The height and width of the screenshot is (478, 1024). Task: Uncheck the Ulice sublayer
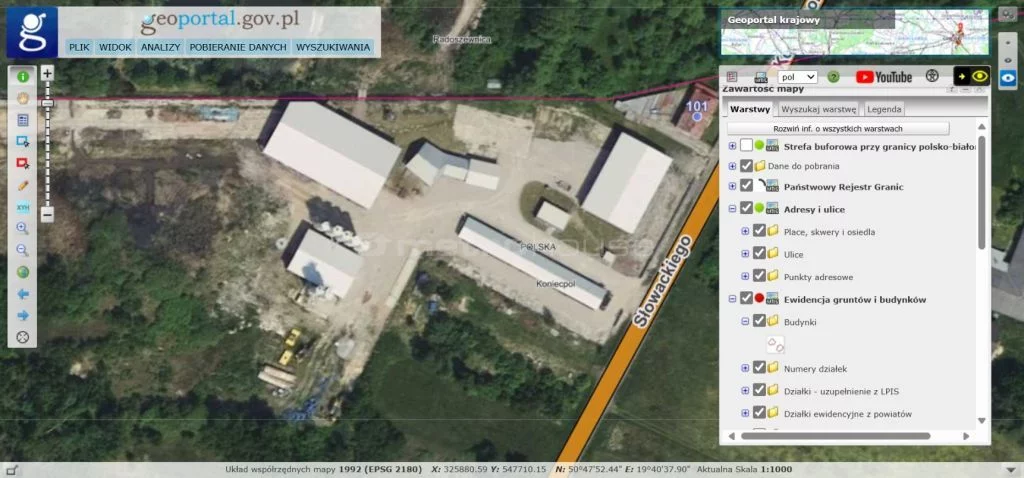pyautogui.click(x=759, y=254)
